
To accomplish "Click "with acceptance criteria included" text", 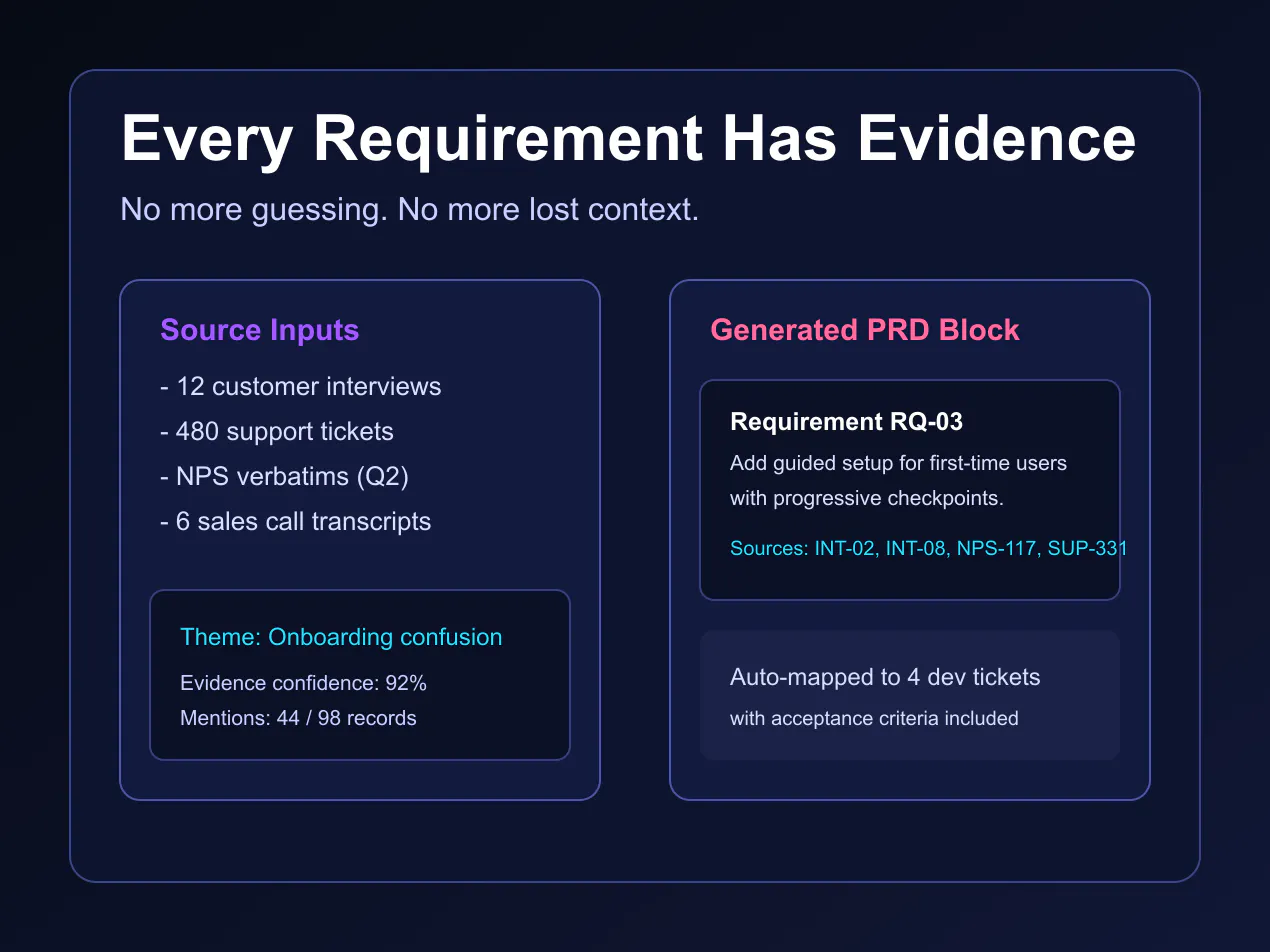I will (874, 718).
